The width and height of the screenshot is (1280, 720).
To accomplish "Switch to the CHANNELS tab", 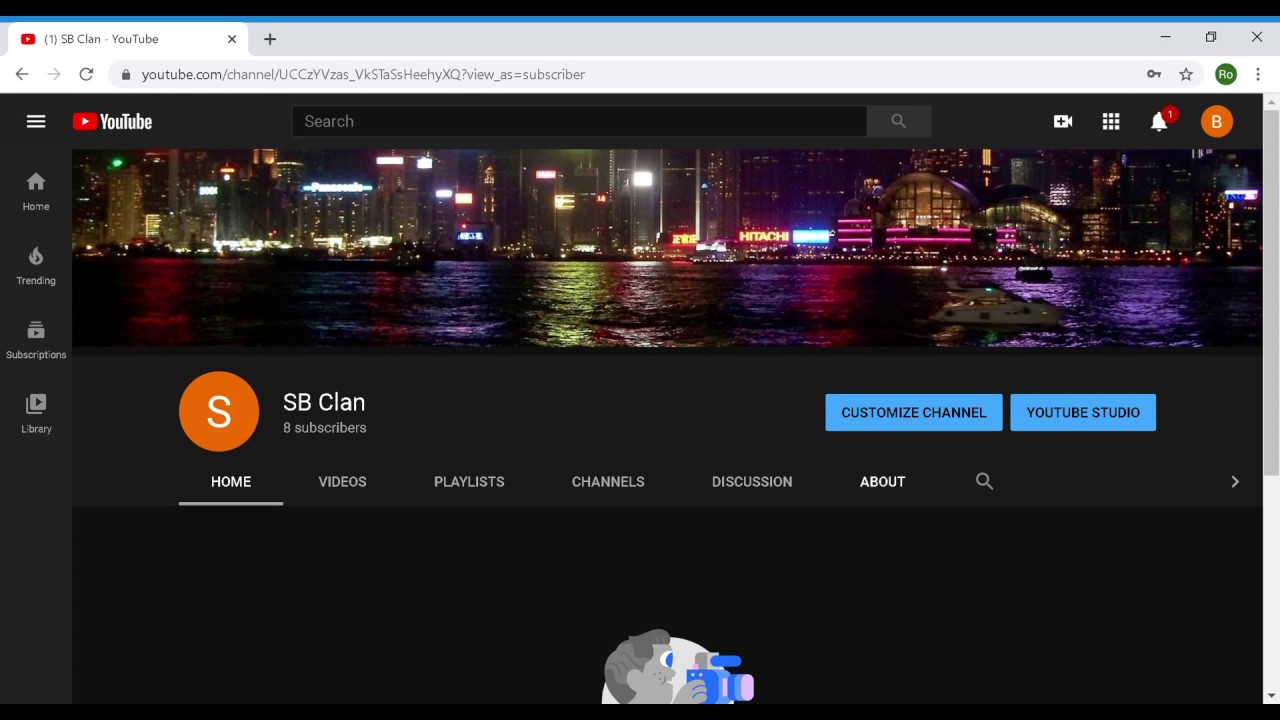I will [608, 481].
